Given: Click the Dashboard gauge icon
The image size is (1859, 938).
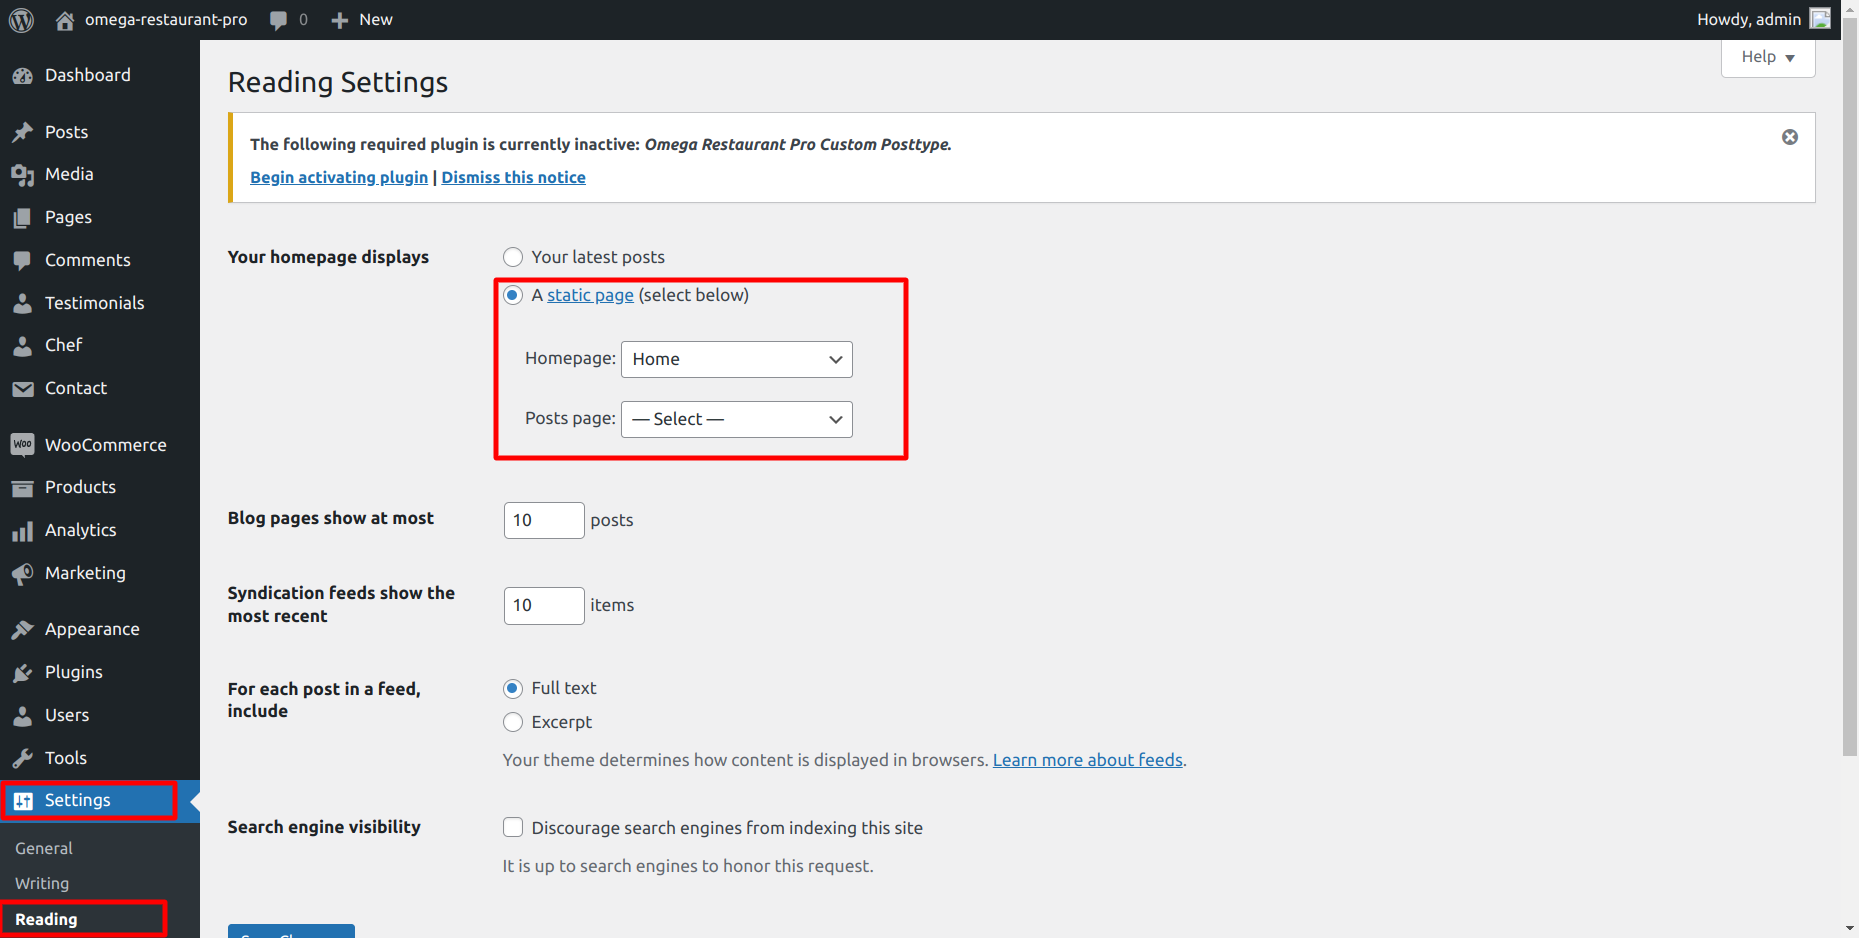Looking at the screenshot, I should [x=23, y=76].
